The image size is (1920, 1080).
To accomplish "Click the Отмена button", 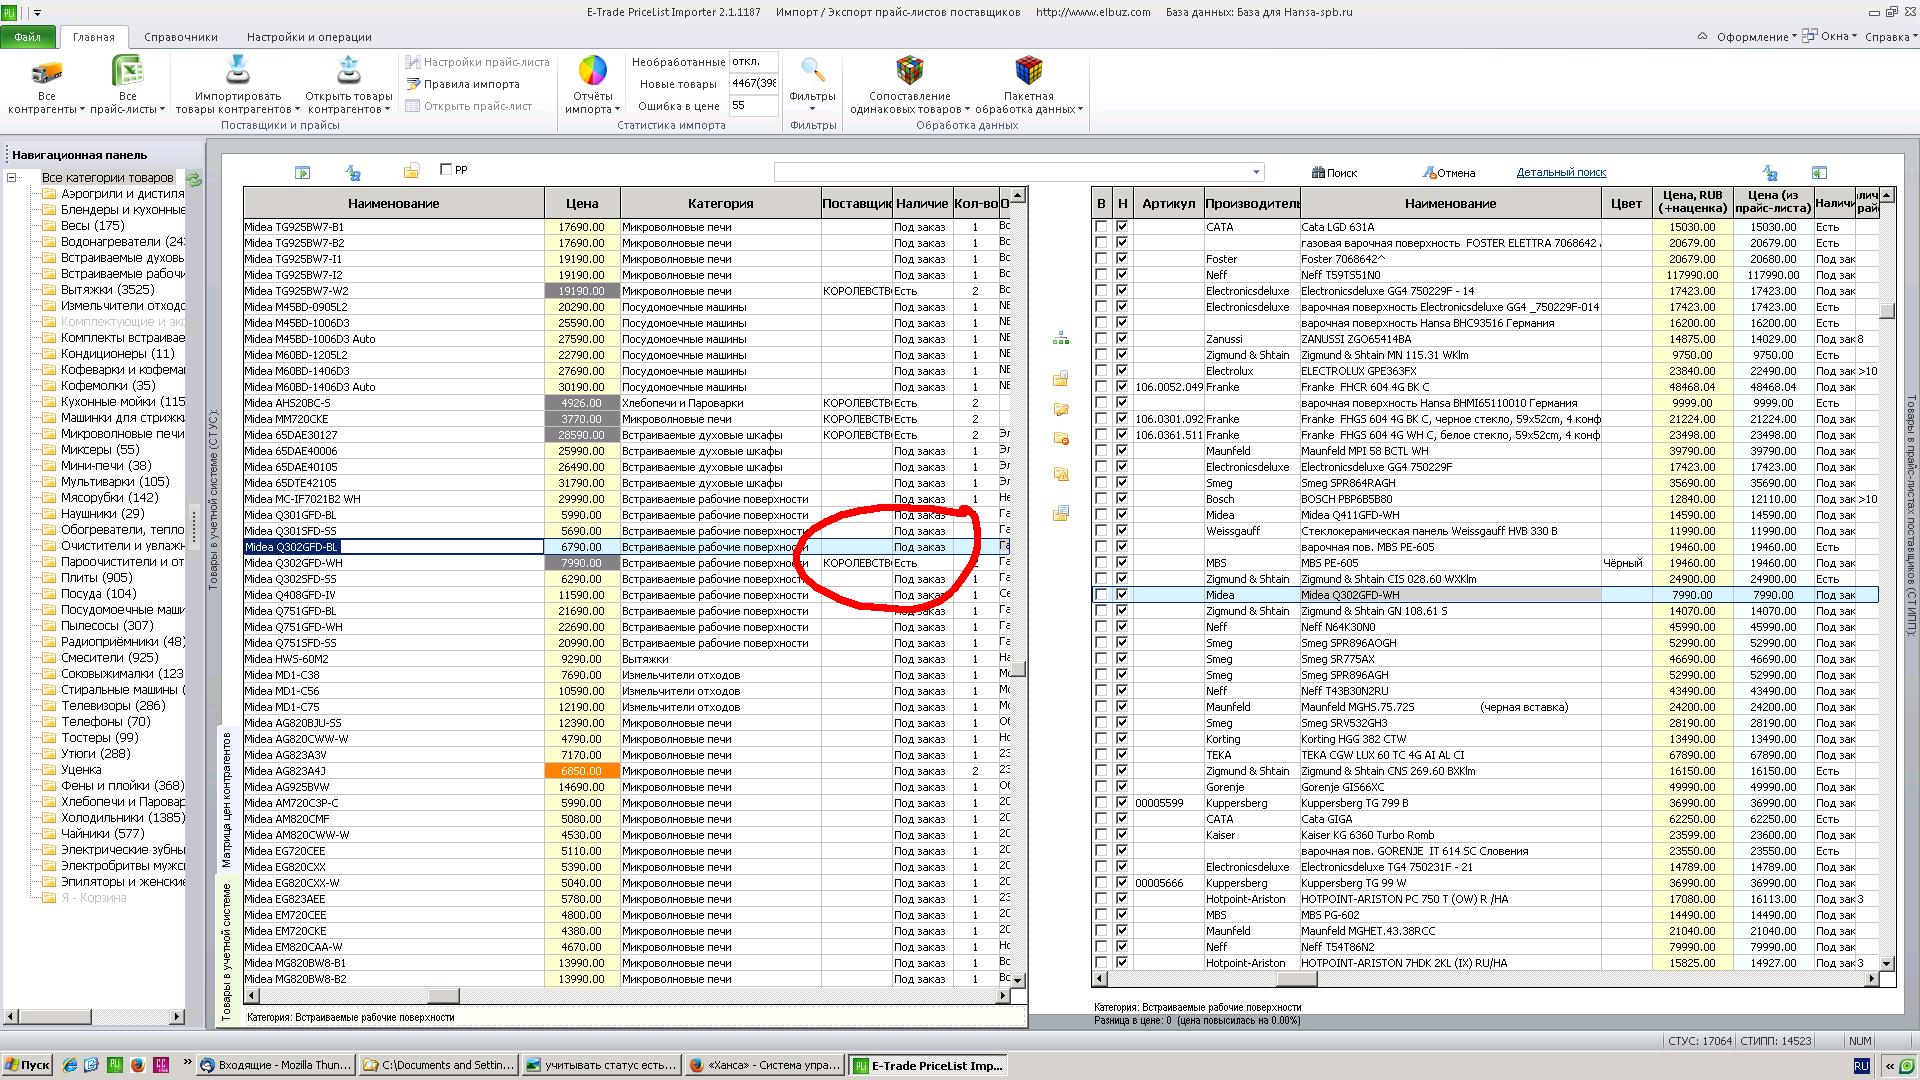I will coord(1449,173).
